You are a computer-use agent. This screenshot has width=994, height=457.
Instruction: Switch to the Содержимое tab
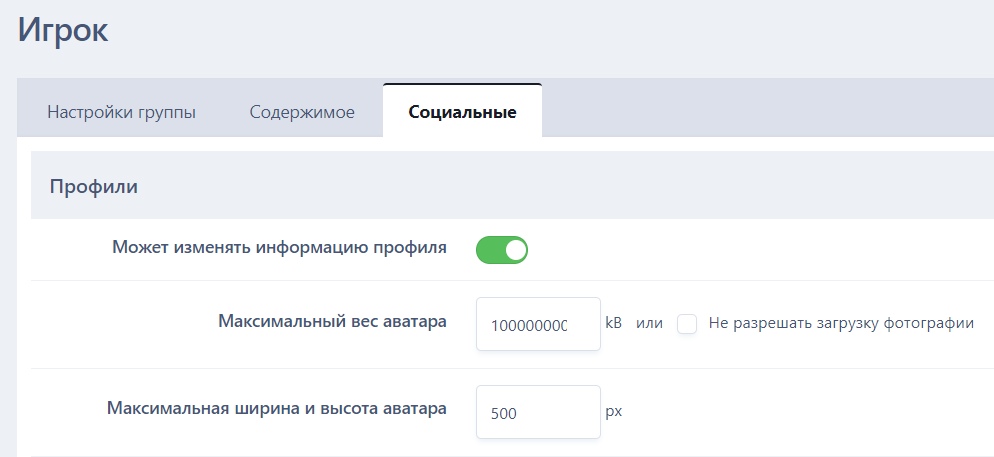point(302,111)
